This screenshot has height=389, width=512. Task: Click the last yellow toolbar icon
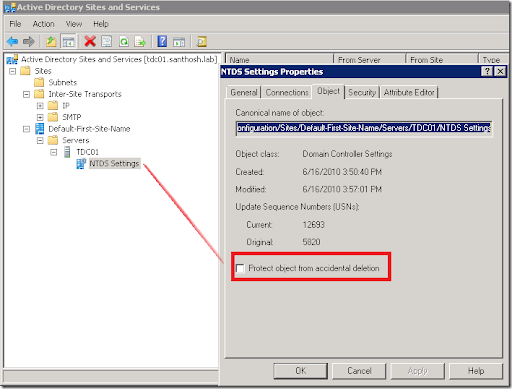click(202, 42)
